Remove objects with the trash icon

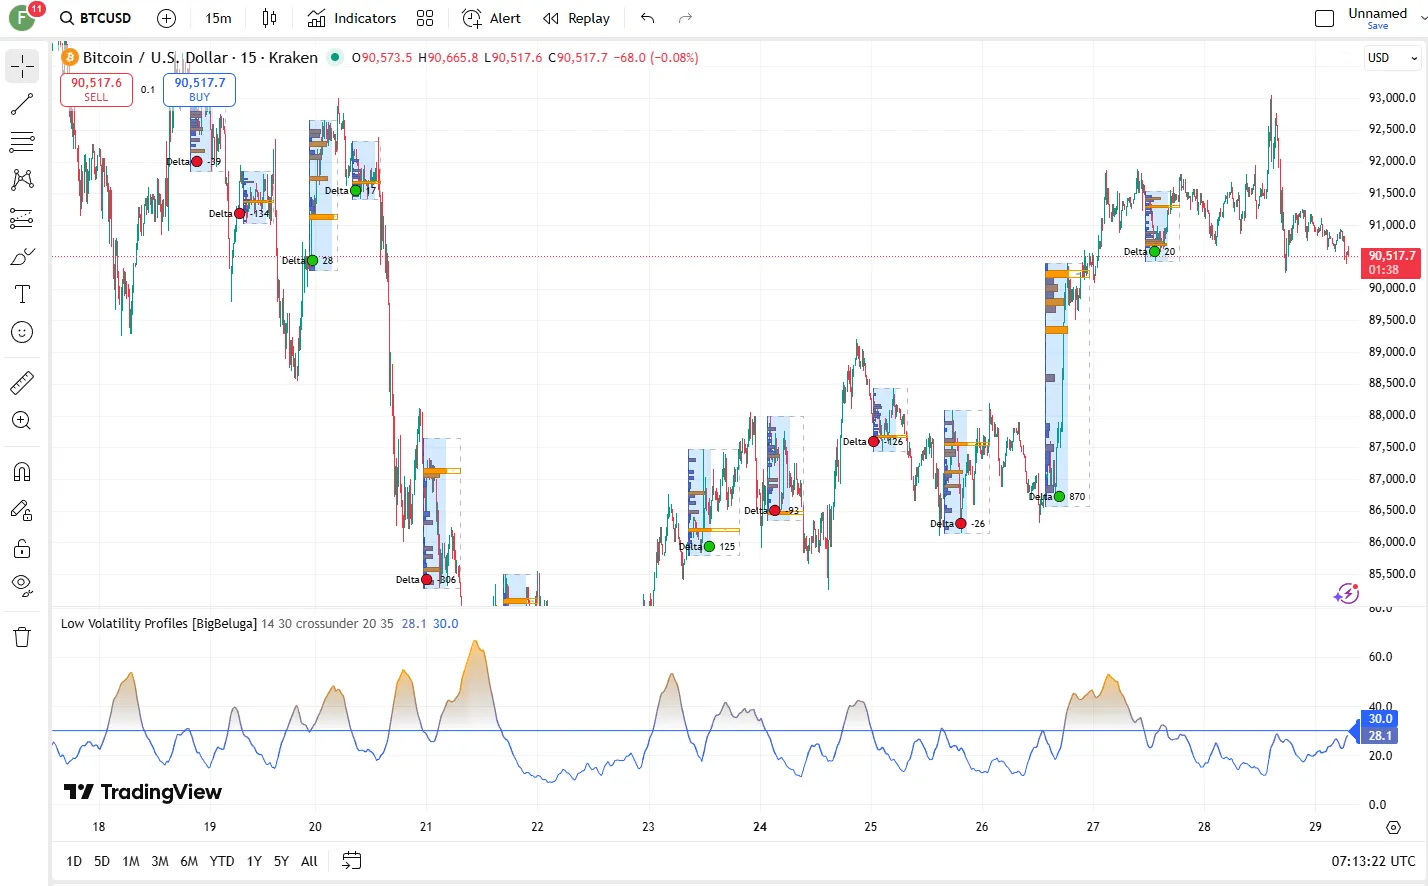(22, 637)
